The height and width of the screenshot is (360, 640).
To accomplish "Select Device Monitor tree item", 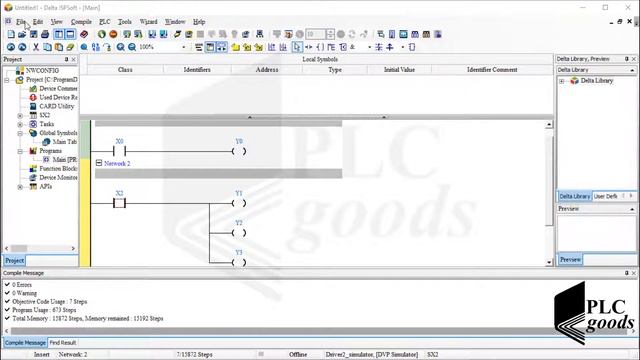I will tap(58, 178).
